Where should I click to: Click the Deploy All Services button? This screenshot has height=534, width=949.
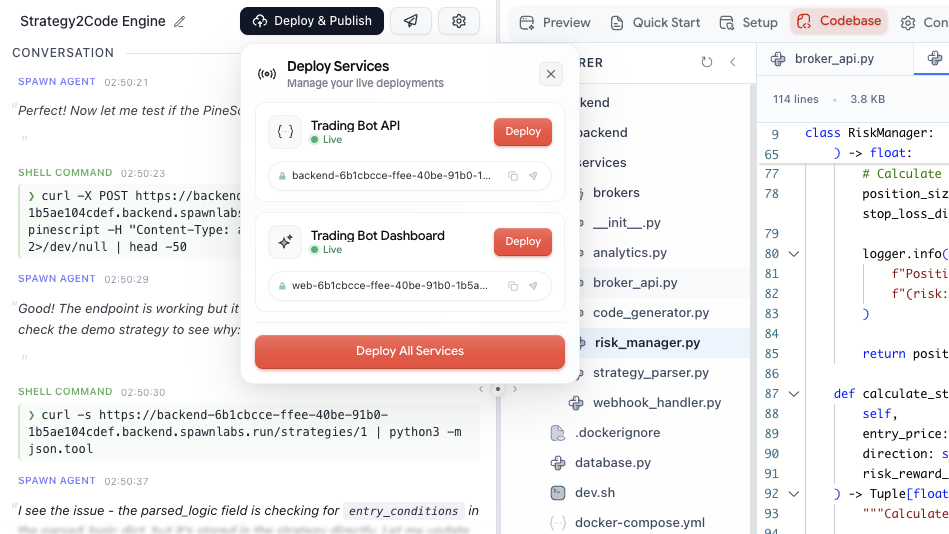[410, 352]
